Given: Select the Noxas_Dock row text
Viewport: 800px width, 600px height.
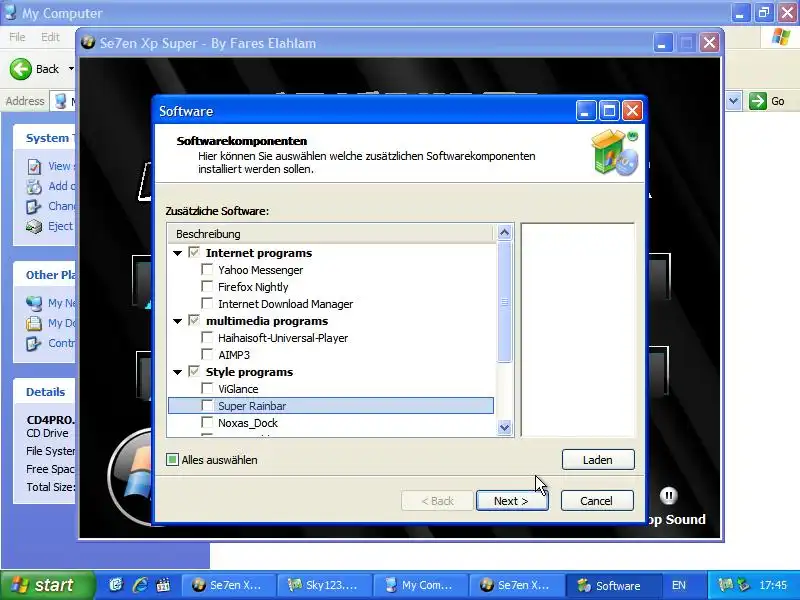Looking at the screenshot, I should (248, 423).
